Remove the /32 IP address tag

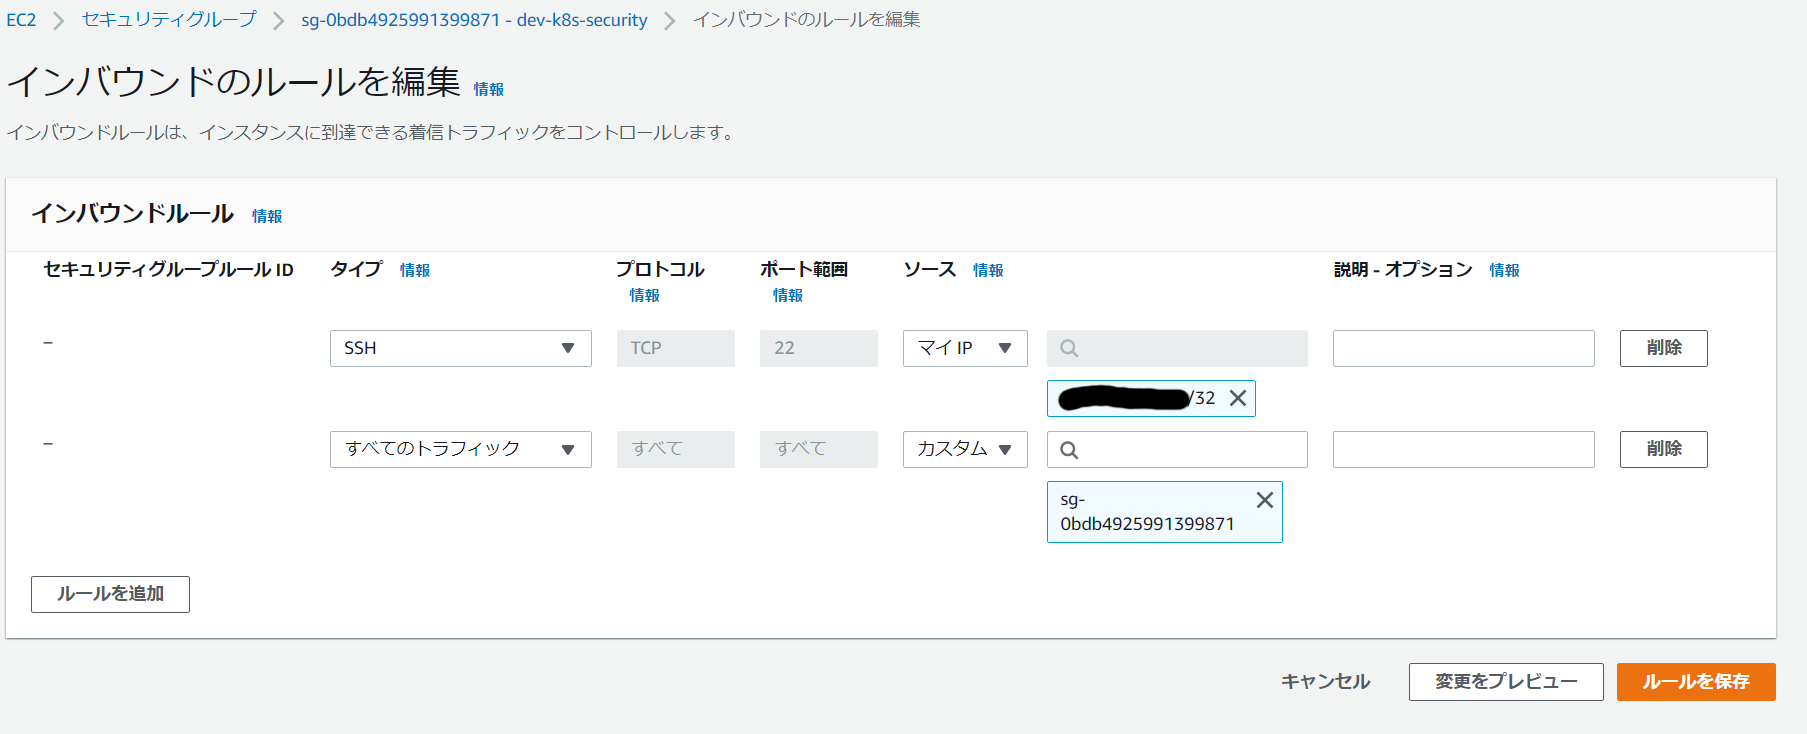1237,398
